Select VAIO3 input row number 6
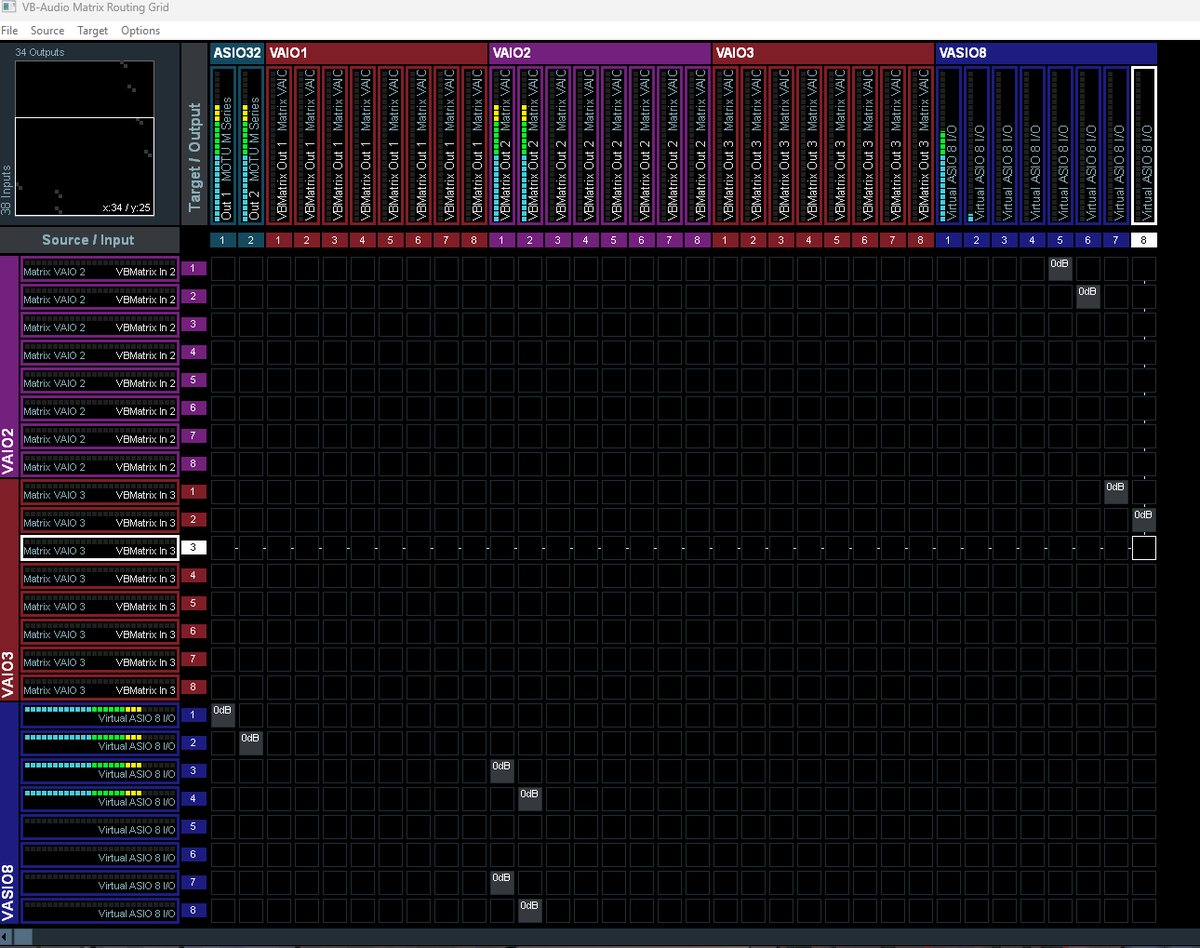 point(193,631)
